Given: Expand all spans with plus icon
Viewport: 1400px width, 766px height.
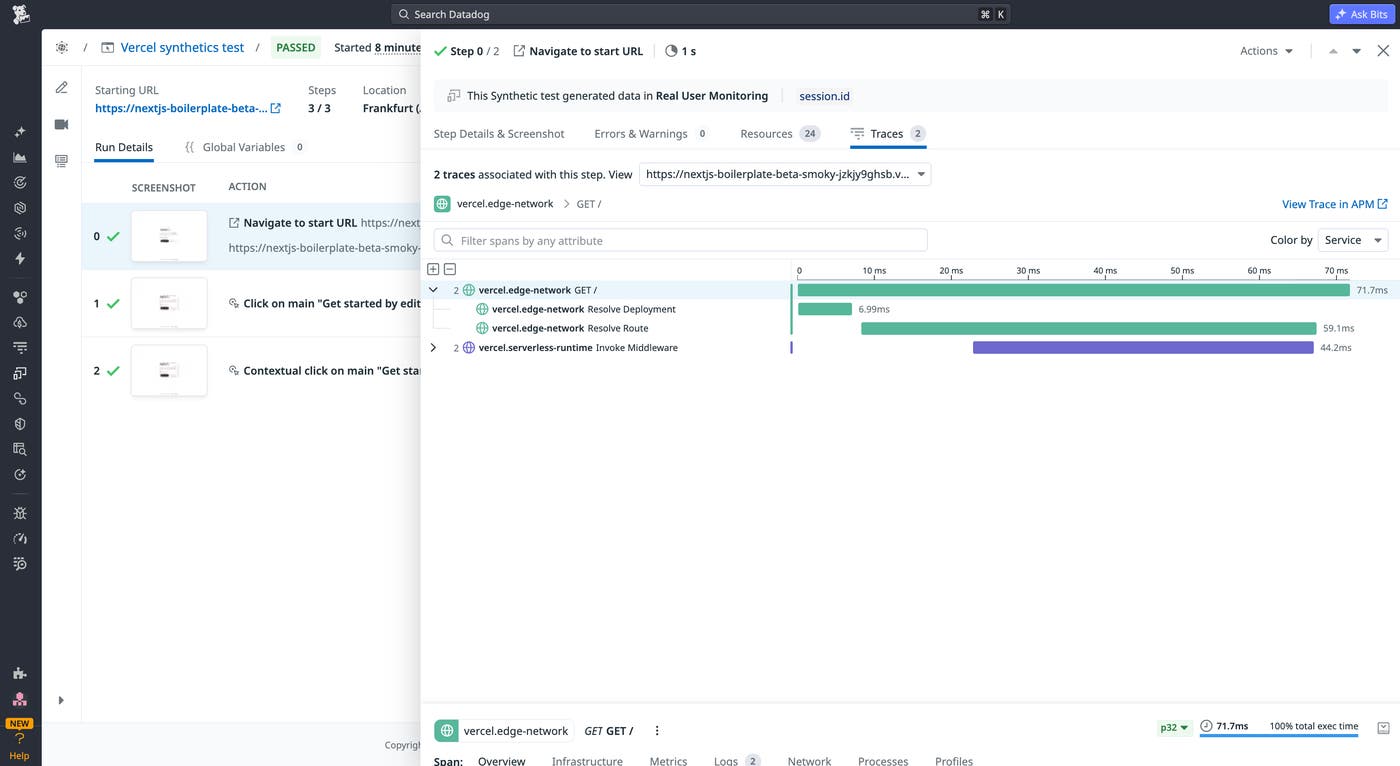Looking at the screenshot, I should click(x=433, y=269).
